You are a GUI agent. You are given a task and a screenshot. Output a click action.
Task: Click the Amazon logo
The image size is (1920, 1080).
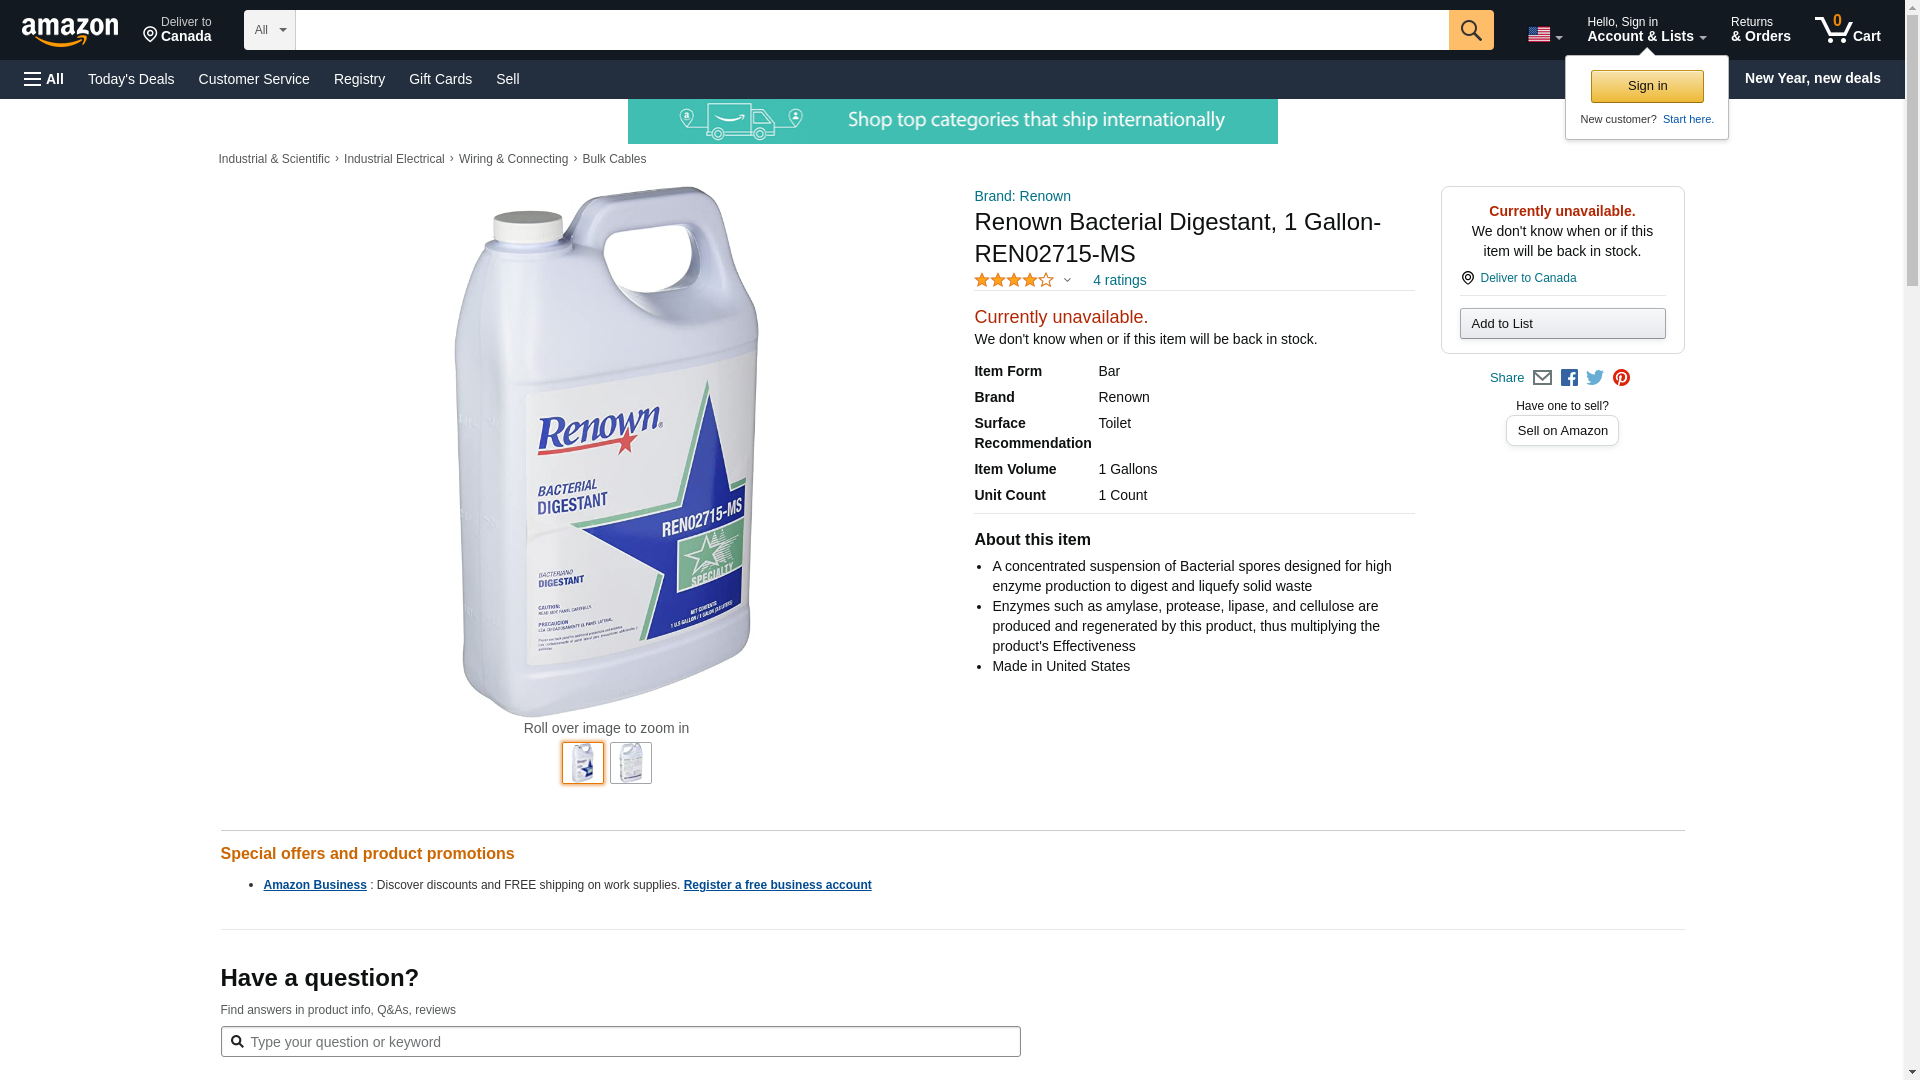click(x=70, y=31)
